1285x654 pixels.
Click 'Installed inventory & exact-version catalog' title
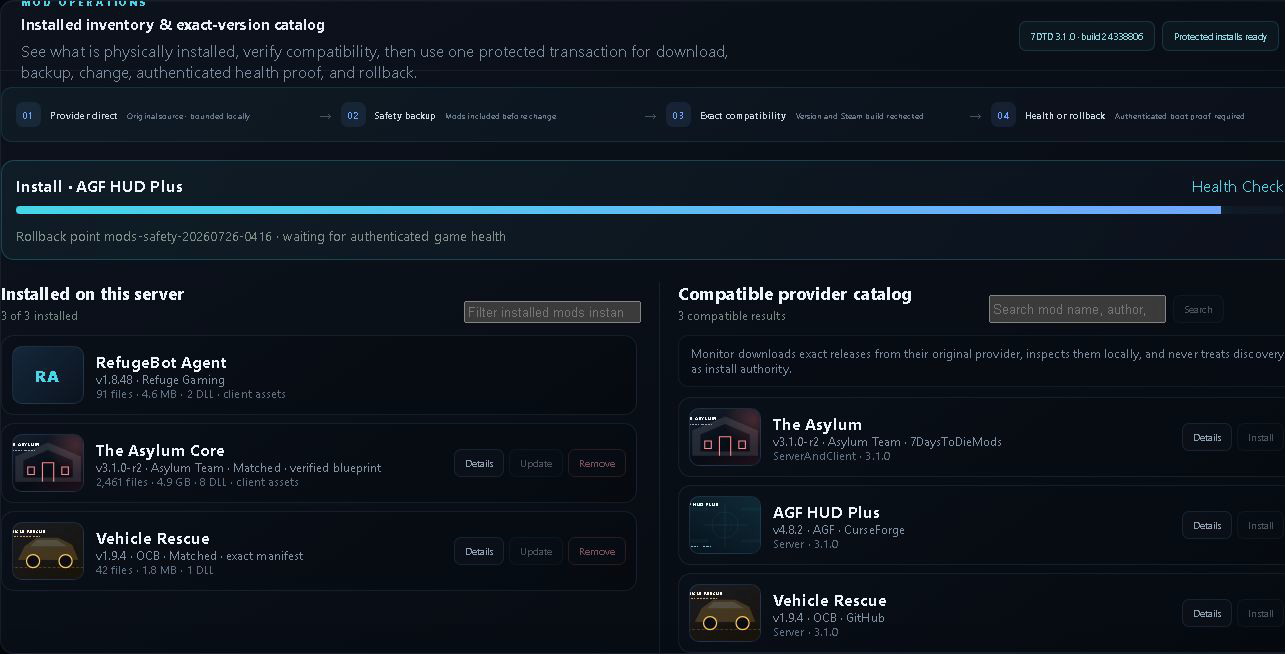pyautogui.click(x=173, y=25)
